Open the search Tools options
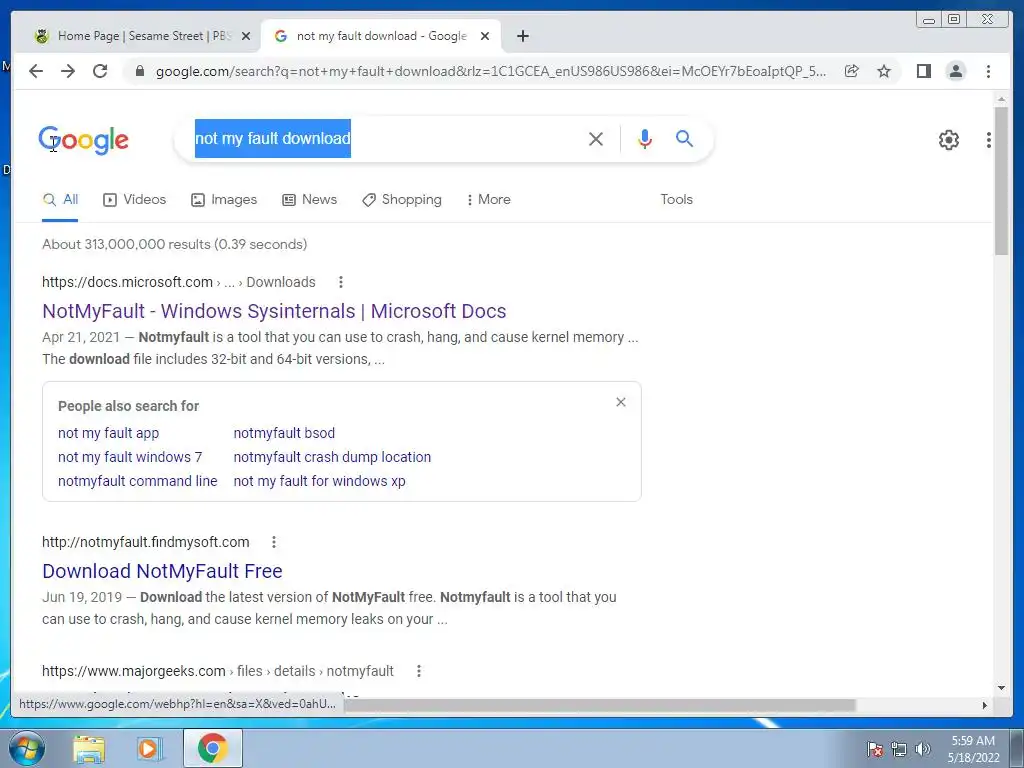The image size is (1024, 768). [x=677, y=200]
